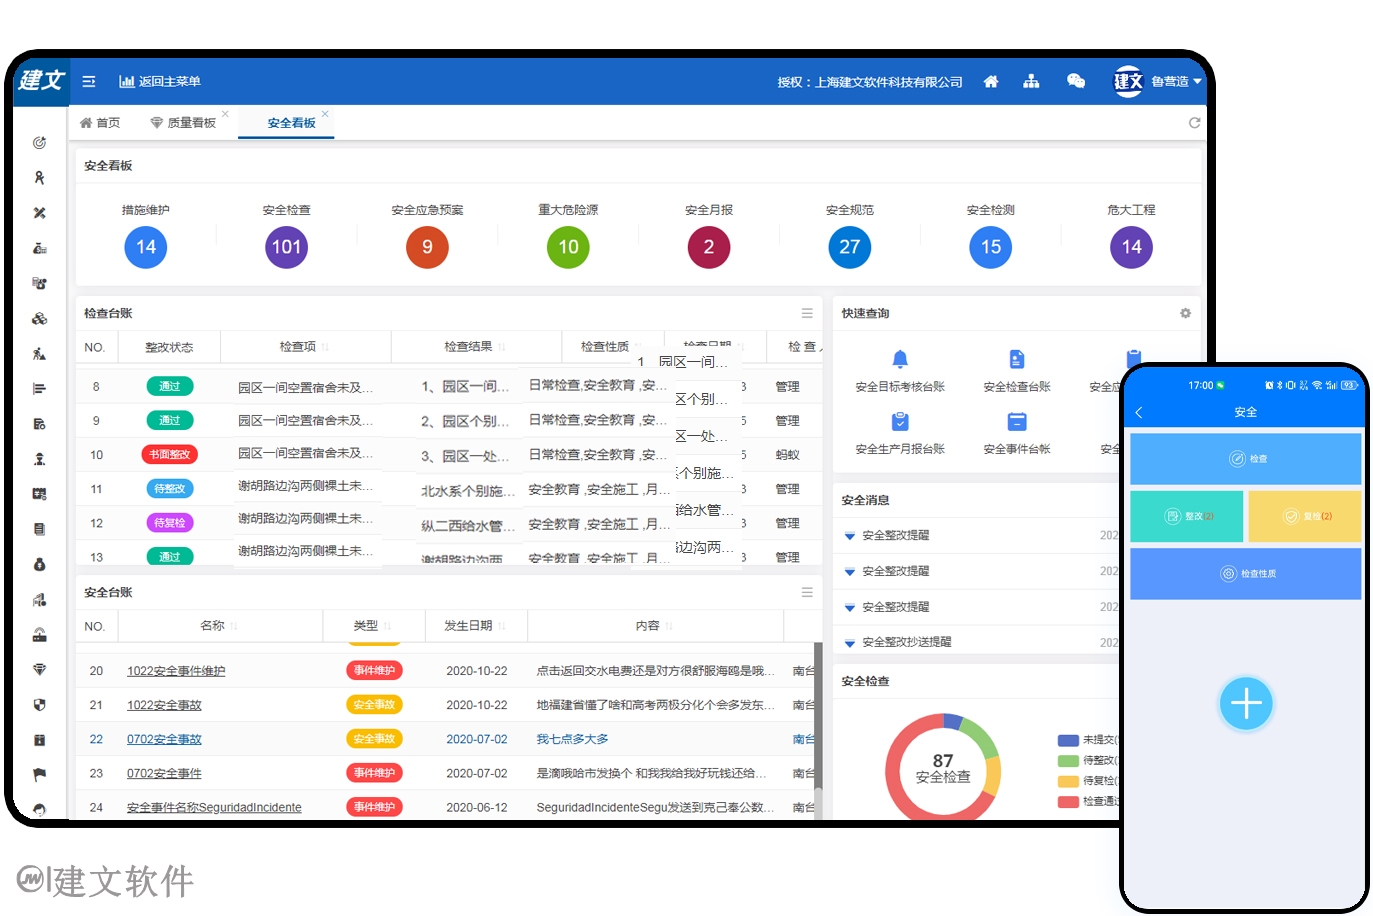Open 安全应急预案 count circle 9
Screen dimensions: 1373x916
[428, 247]
